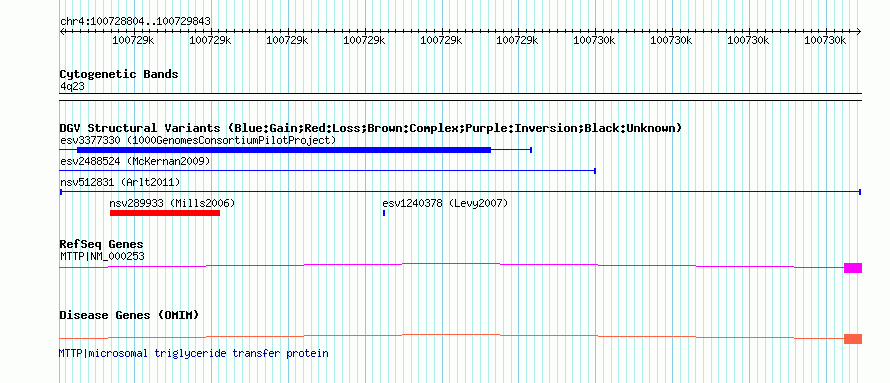Click the magenta MTTP exon block
This screenshot has width=890, height=383.
pos(853,268)
